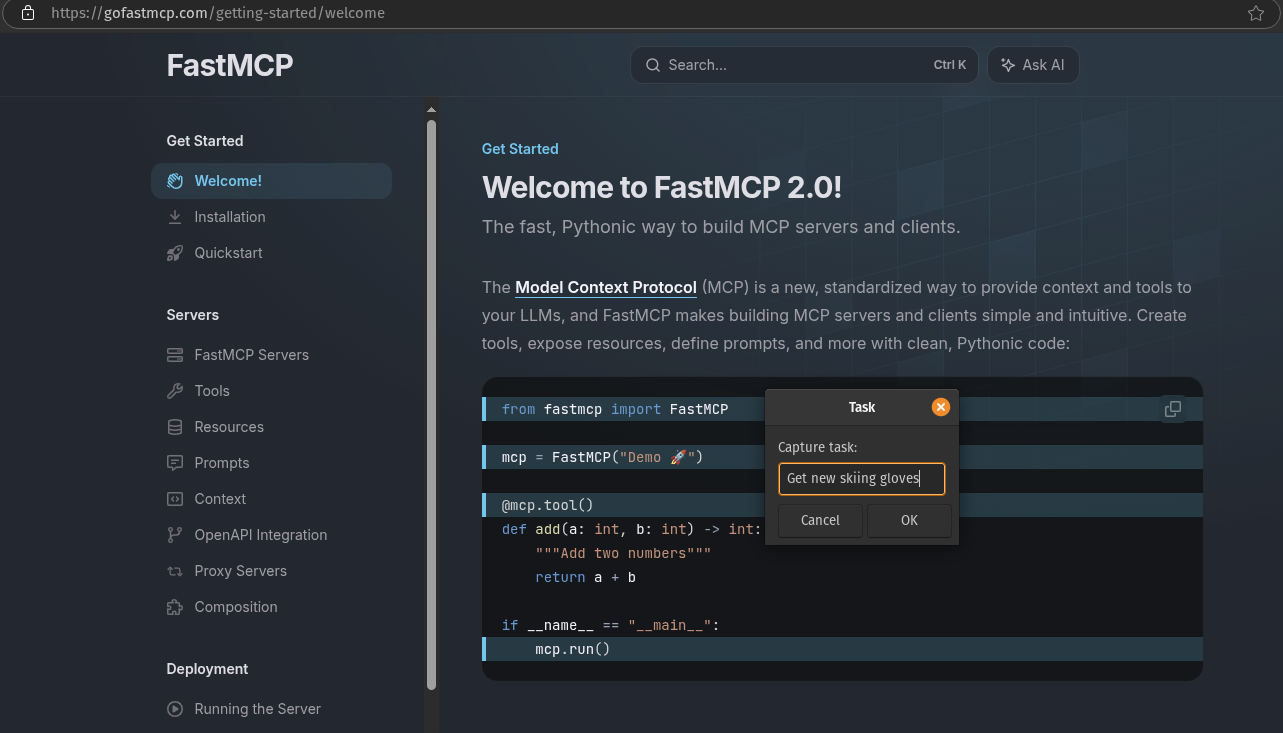Open the Composition page

[271, 607]
